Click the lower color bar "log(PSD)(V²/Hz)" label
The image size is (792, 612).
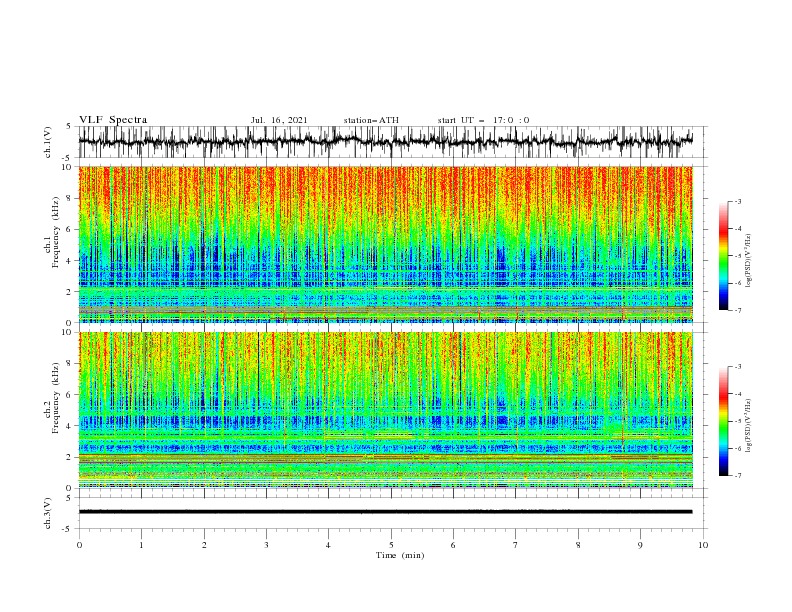(748, 426)
